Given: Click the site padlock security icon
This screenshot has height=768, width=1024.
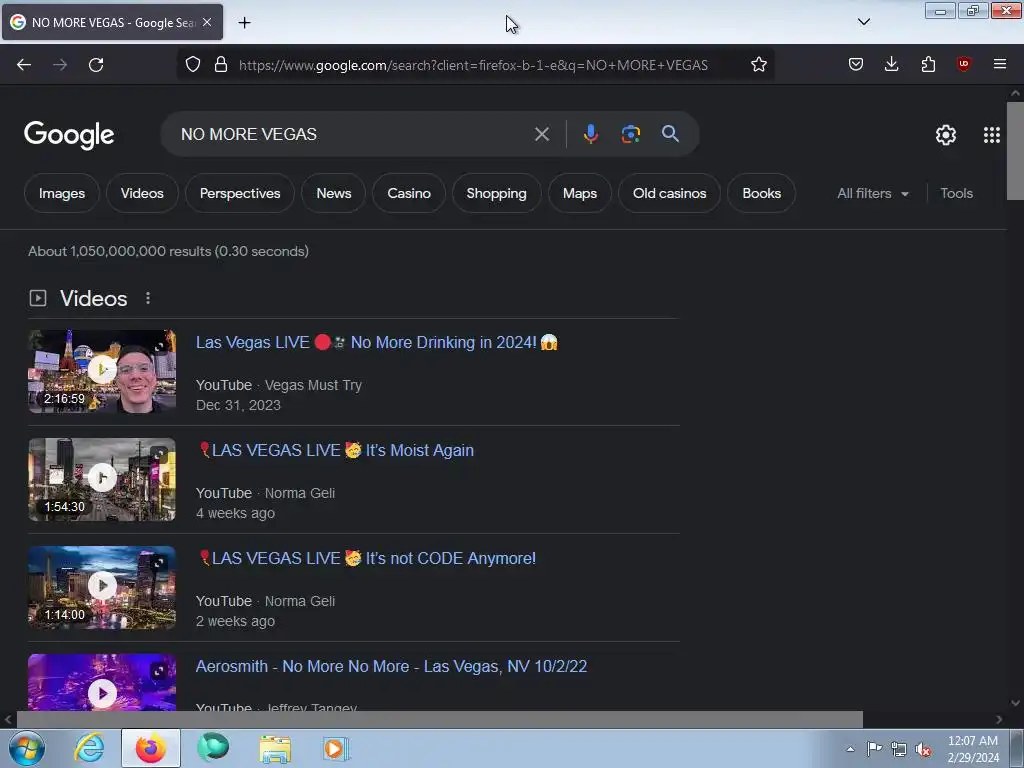Looking at the screenshot, I should pyautogui.click(x=221, y=65).
